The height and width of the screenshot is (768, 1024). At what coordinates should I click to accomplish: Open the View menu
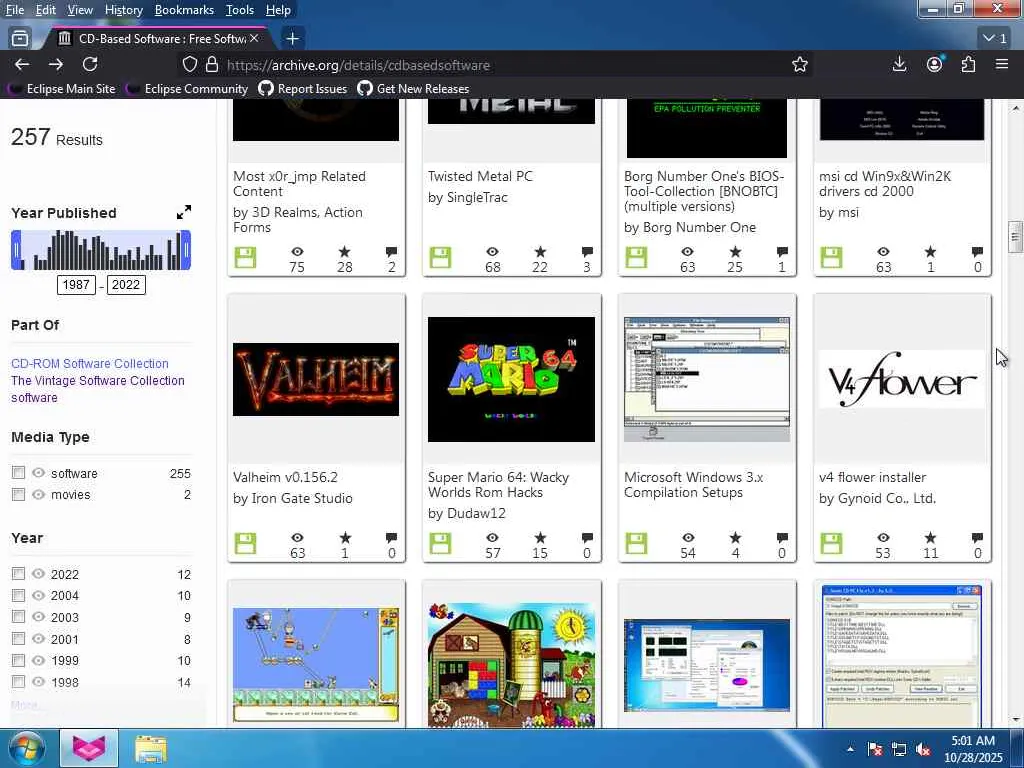click(80, 10)
